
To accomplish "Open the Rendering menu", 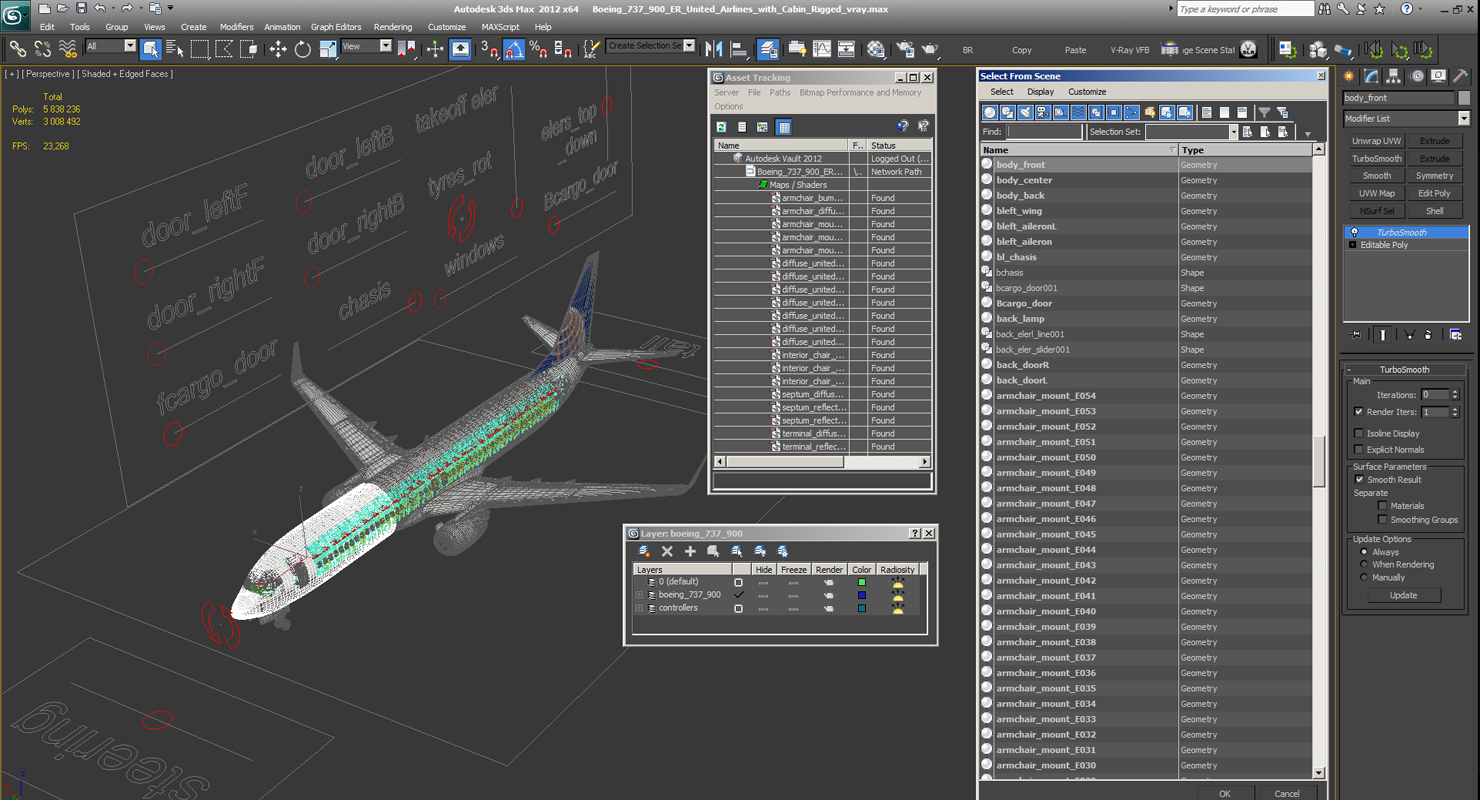I will (392, 27).
